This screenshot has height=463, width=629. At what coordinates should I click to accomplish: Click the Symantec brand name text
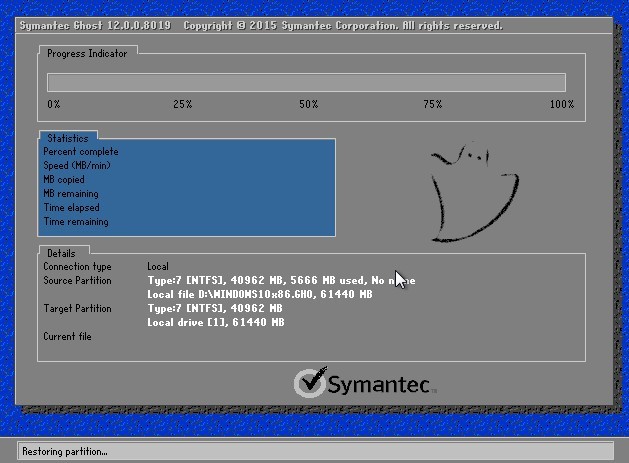click(x=382, y=384)
